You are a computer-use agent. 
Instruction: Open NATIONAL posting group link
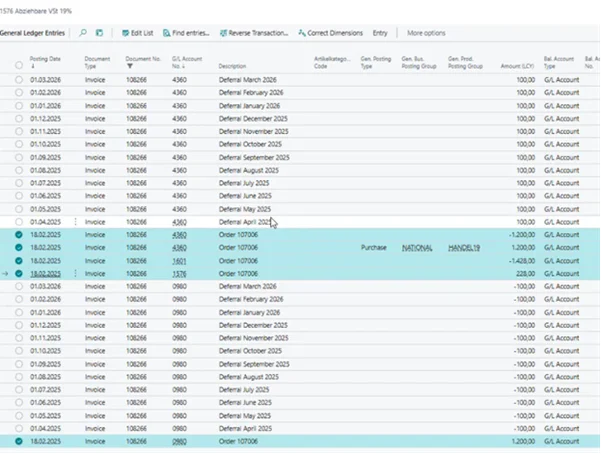(x=417, y=248)
